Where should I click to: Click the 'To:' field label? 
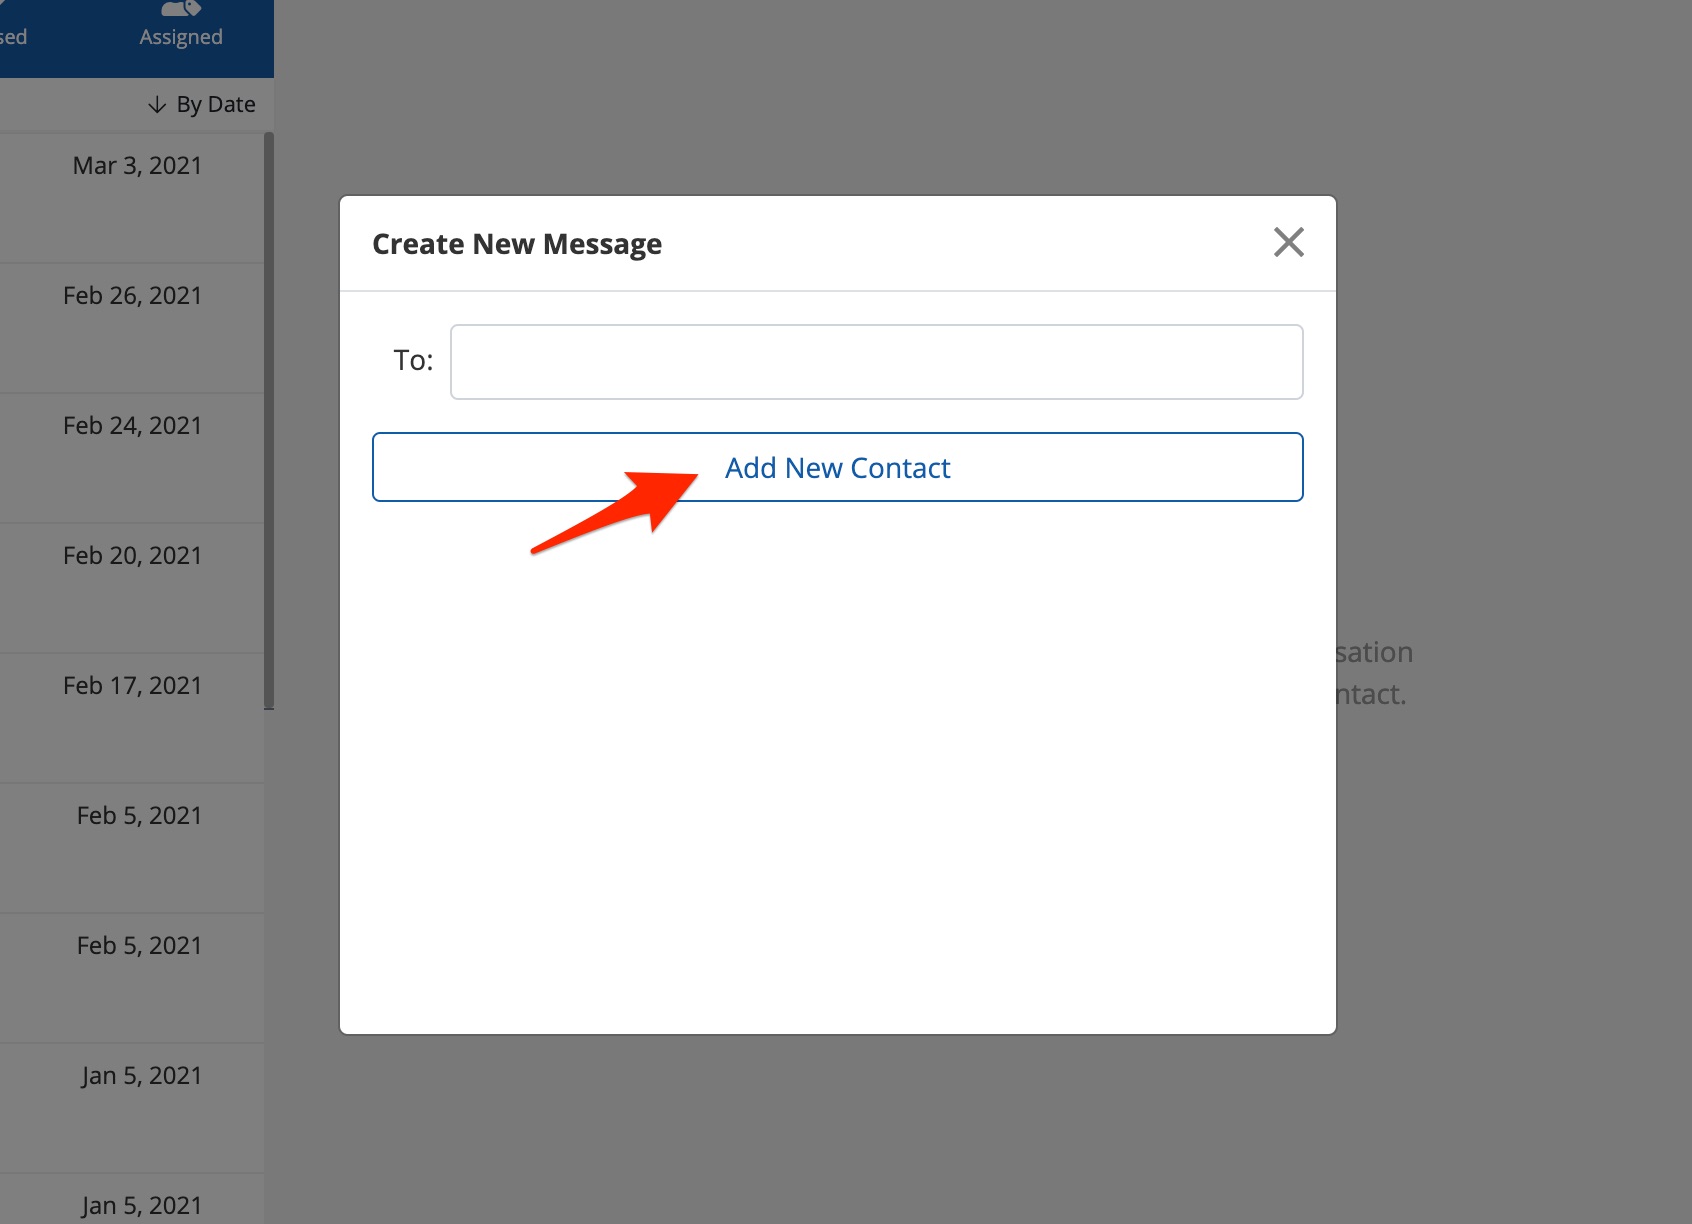coord(413,360)
